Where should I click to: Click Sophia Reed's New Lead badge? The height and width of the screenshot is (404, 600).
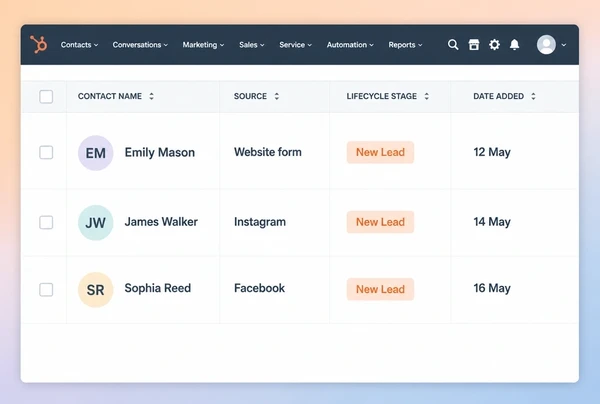click(380, 289)
